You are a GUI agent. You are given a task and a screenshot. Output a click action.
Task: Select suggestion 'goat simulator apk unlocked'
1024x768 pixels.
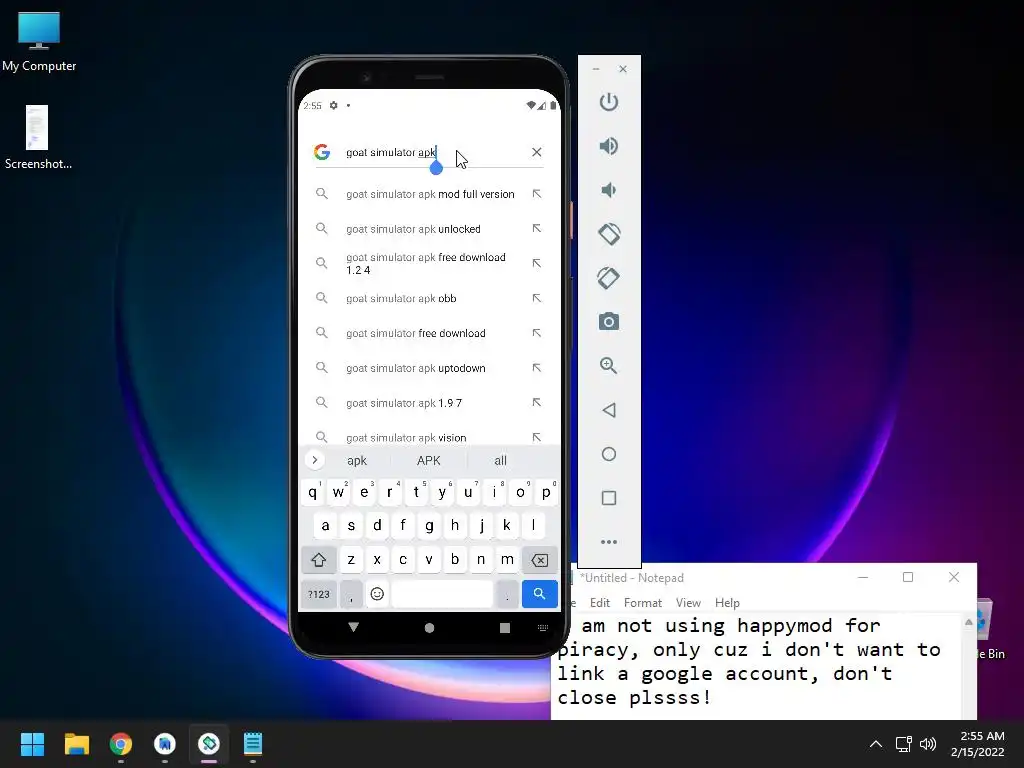(x=429, y=229)
